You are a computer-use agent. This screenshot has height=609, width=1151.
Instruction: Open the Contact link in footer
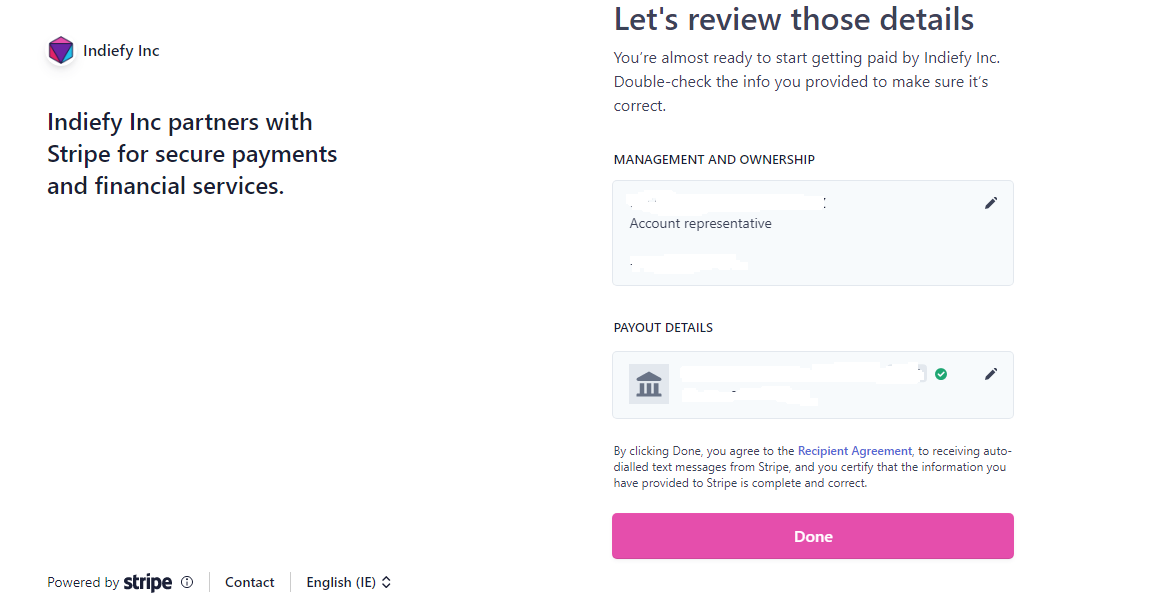click(250, 582)
